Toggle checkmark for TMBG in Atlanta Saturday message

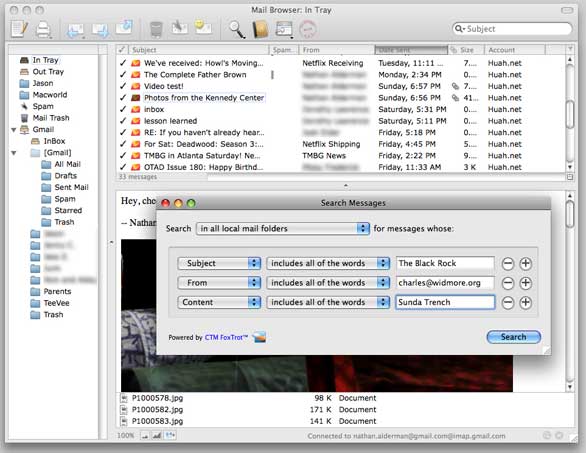pyautogui.click(x=123, y=155)
